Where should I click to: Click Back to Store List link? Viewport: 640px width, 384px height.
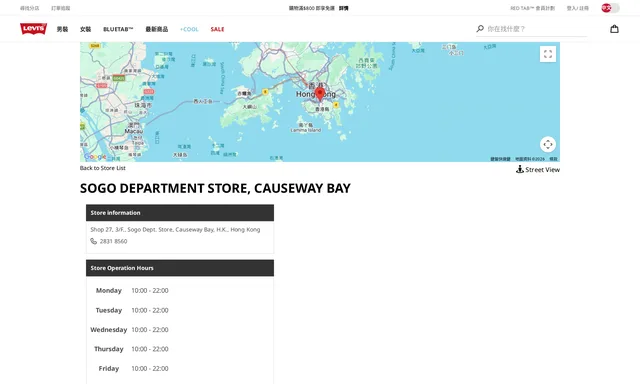tap(102, 168)
